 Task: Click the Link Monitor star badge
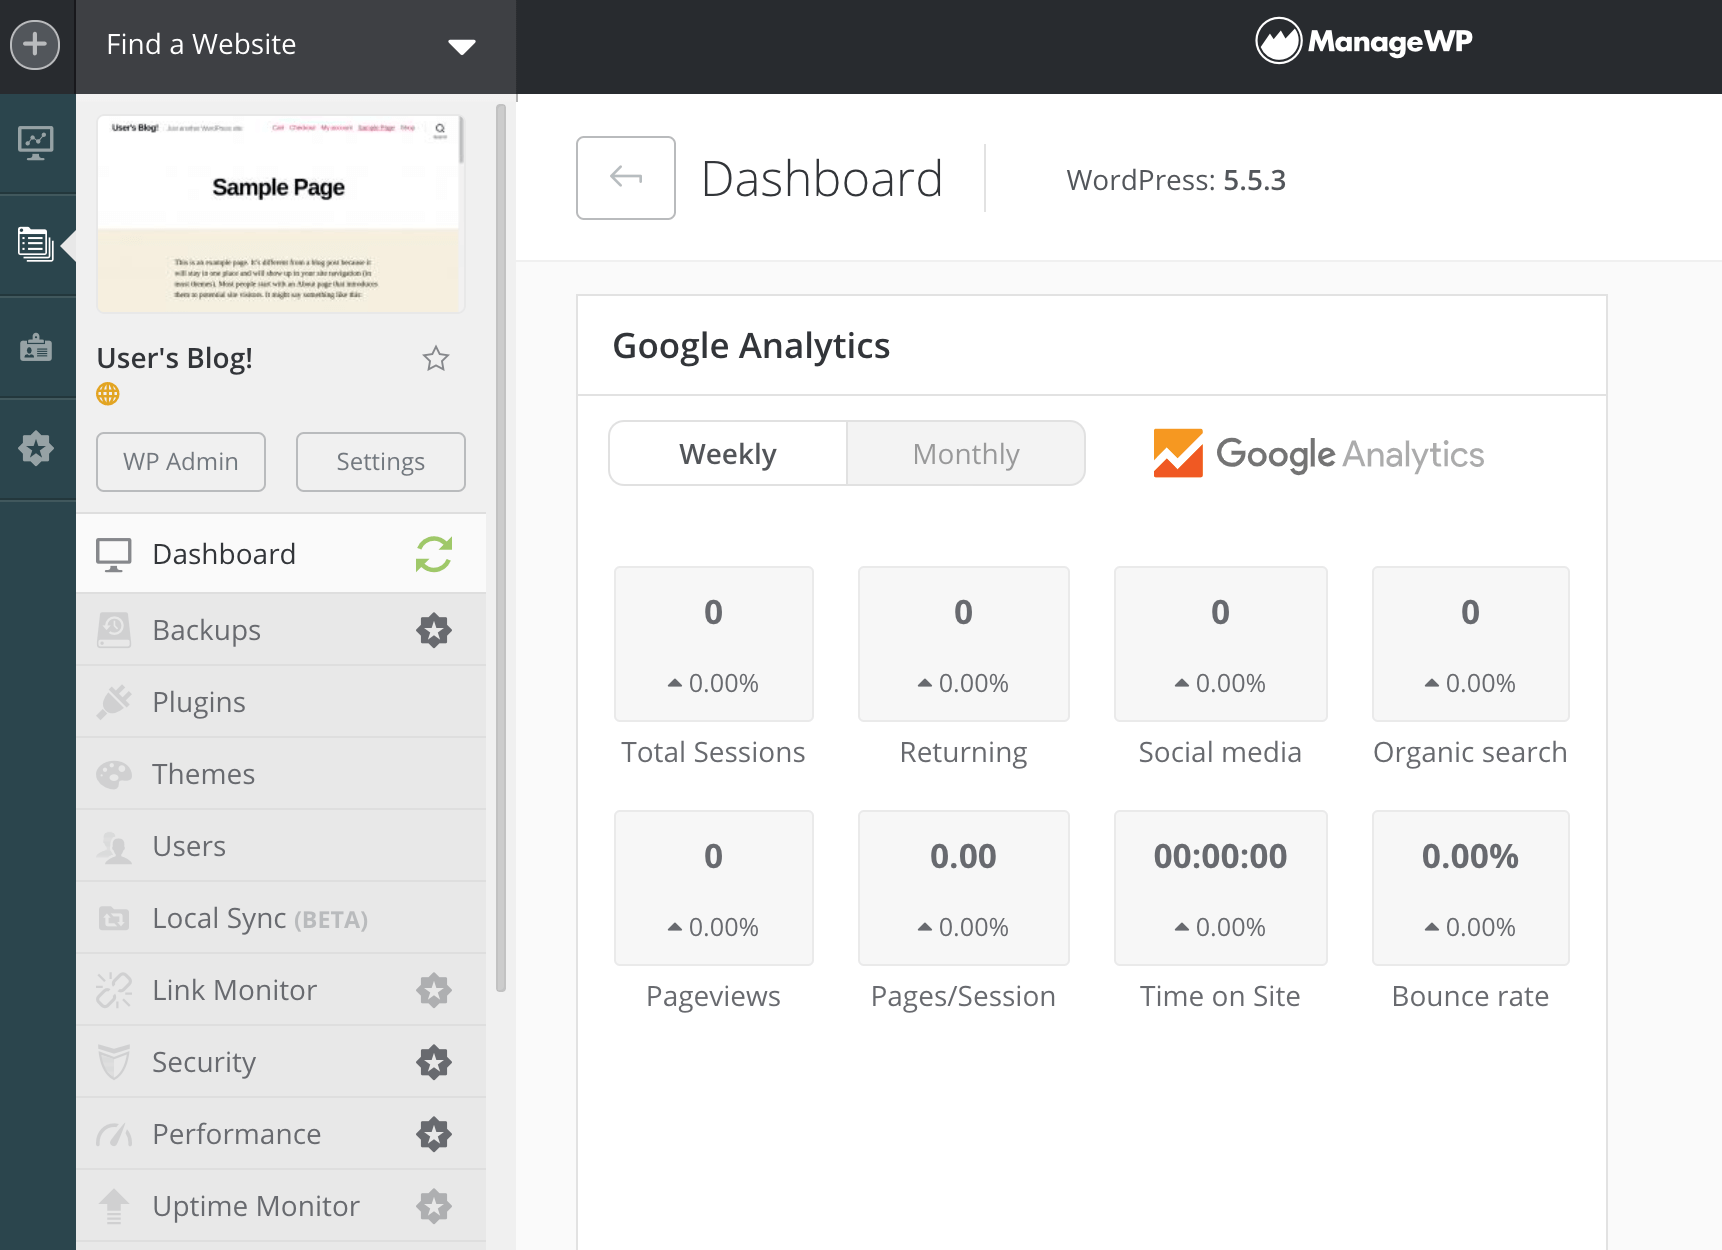[x=434, y=990]
